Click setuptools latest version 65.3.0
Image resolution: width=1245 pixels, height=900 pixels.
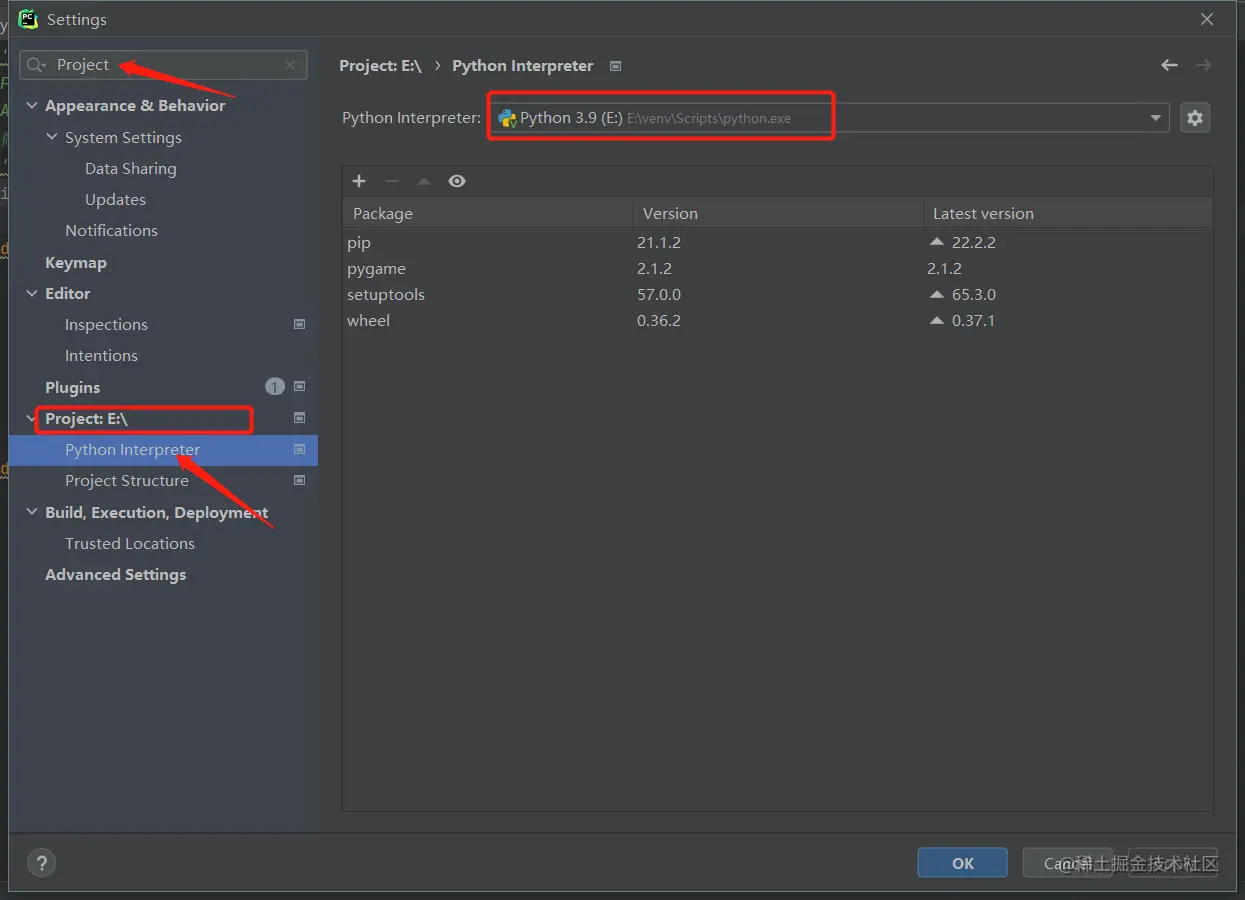[x=973, y=294]
